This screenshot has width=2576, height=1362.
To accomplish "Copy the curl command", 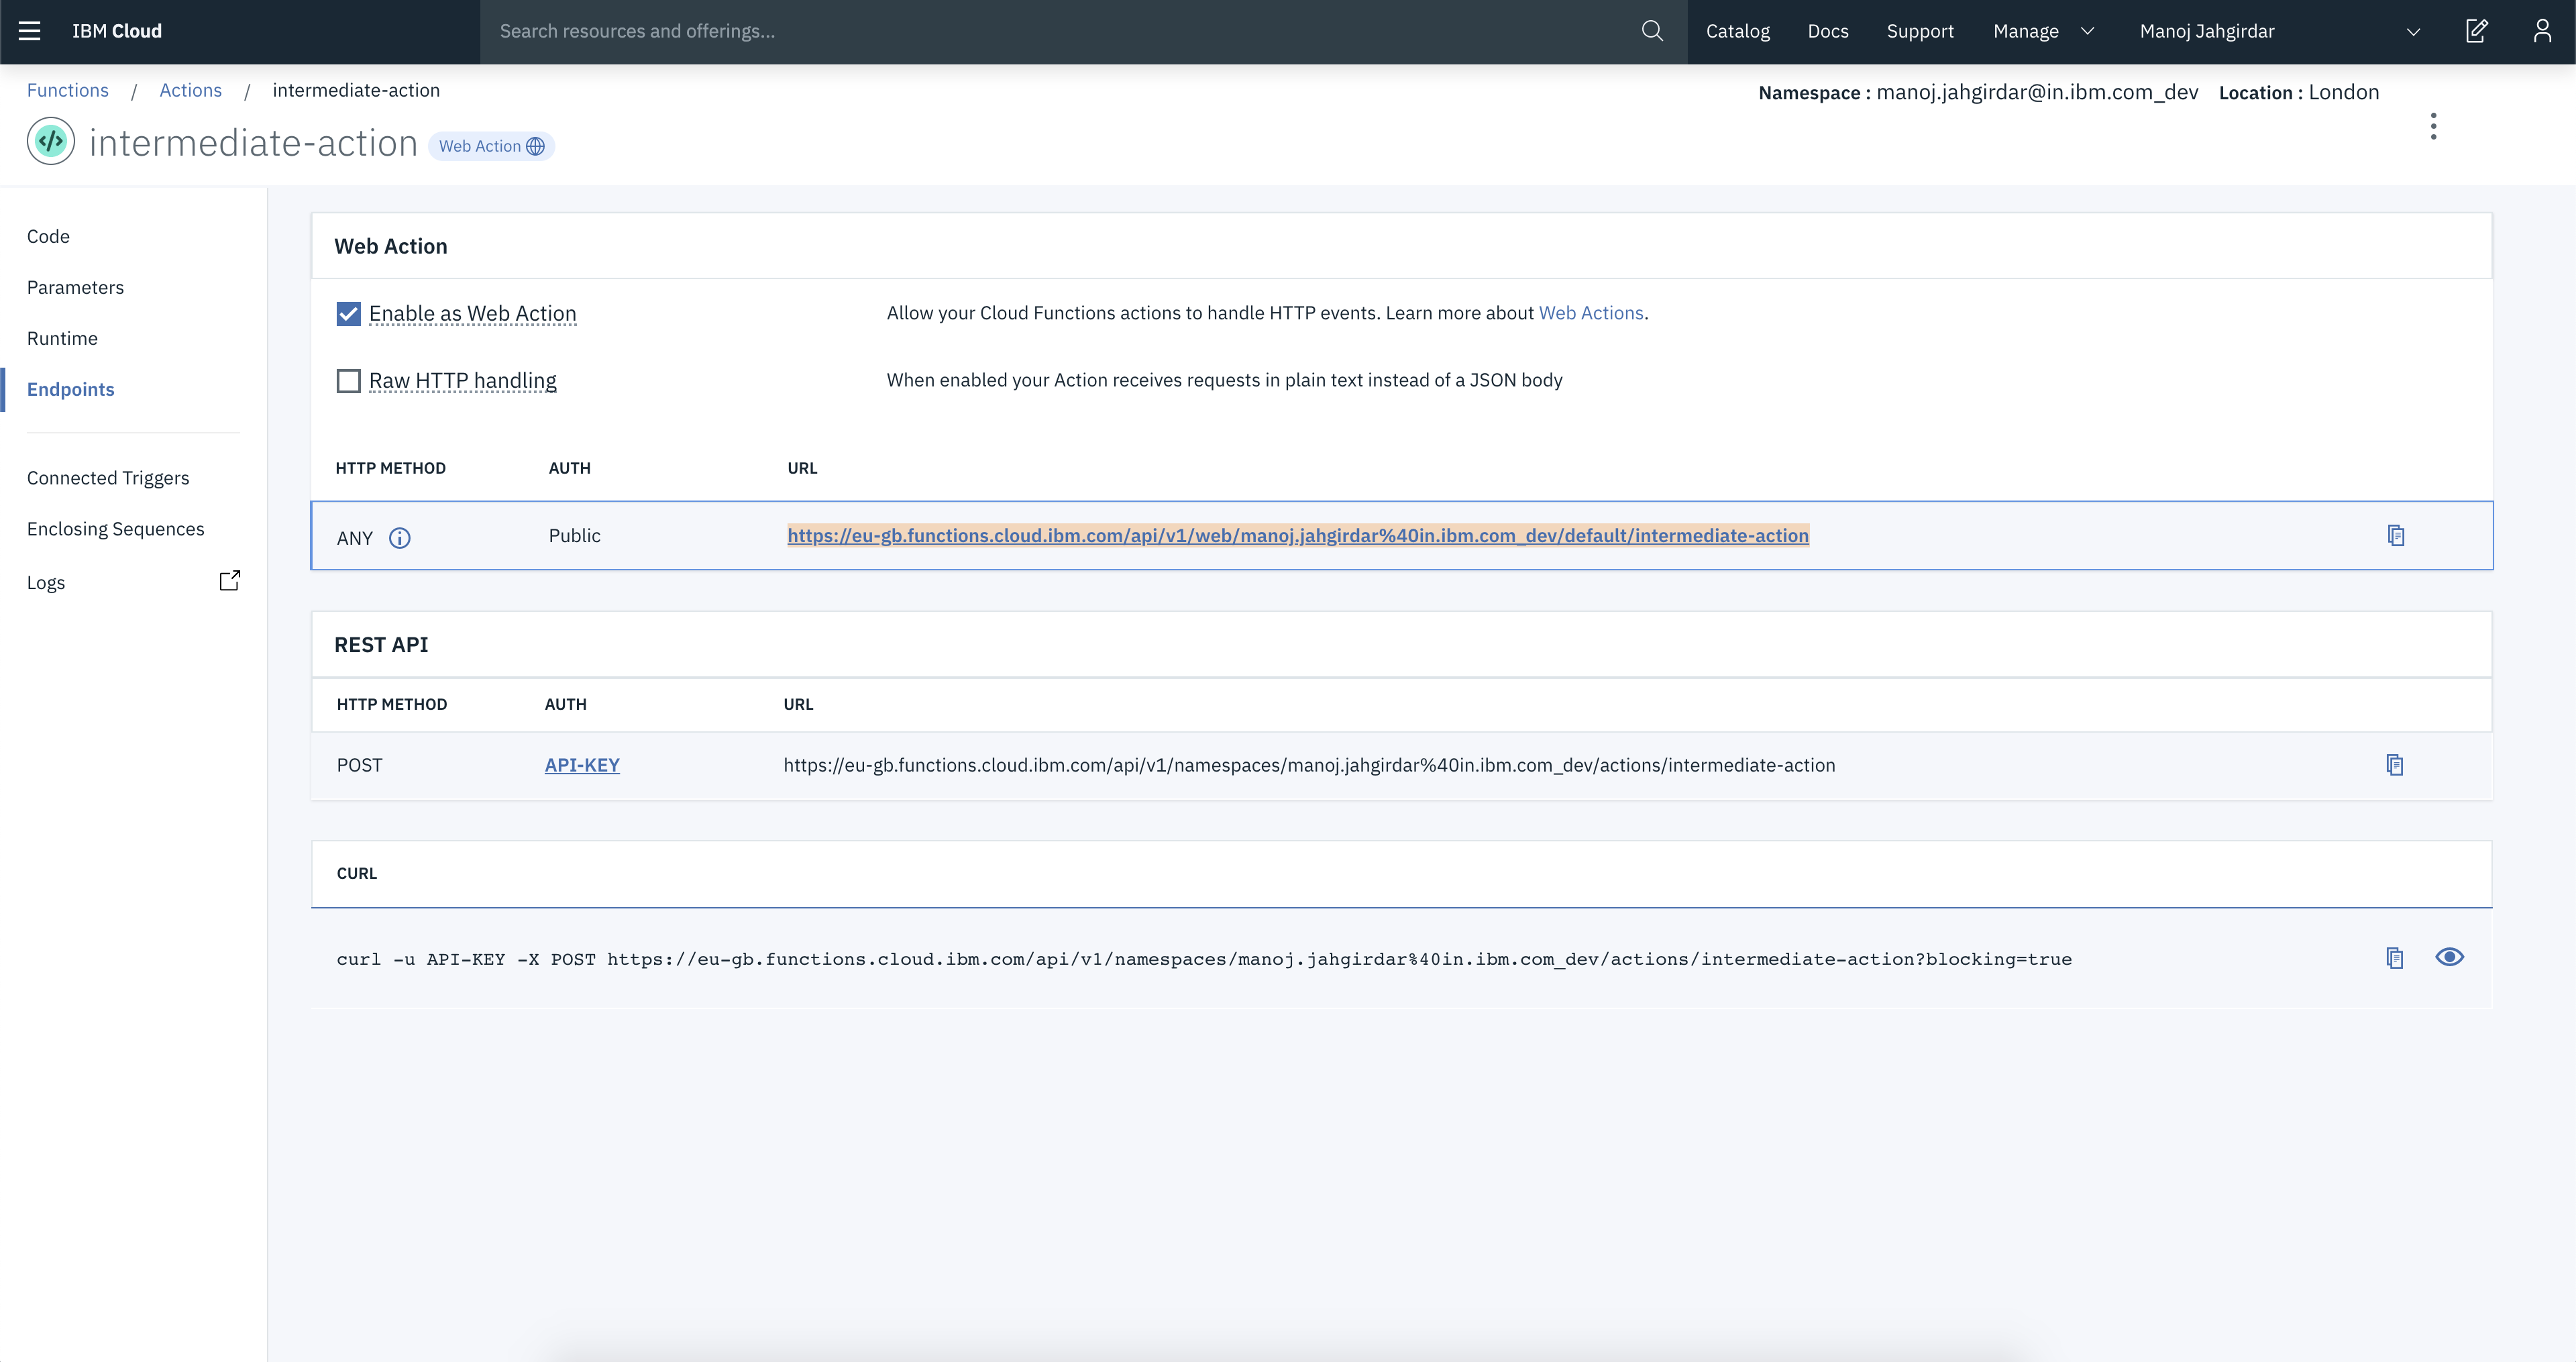I will (x=2394, y=958).
